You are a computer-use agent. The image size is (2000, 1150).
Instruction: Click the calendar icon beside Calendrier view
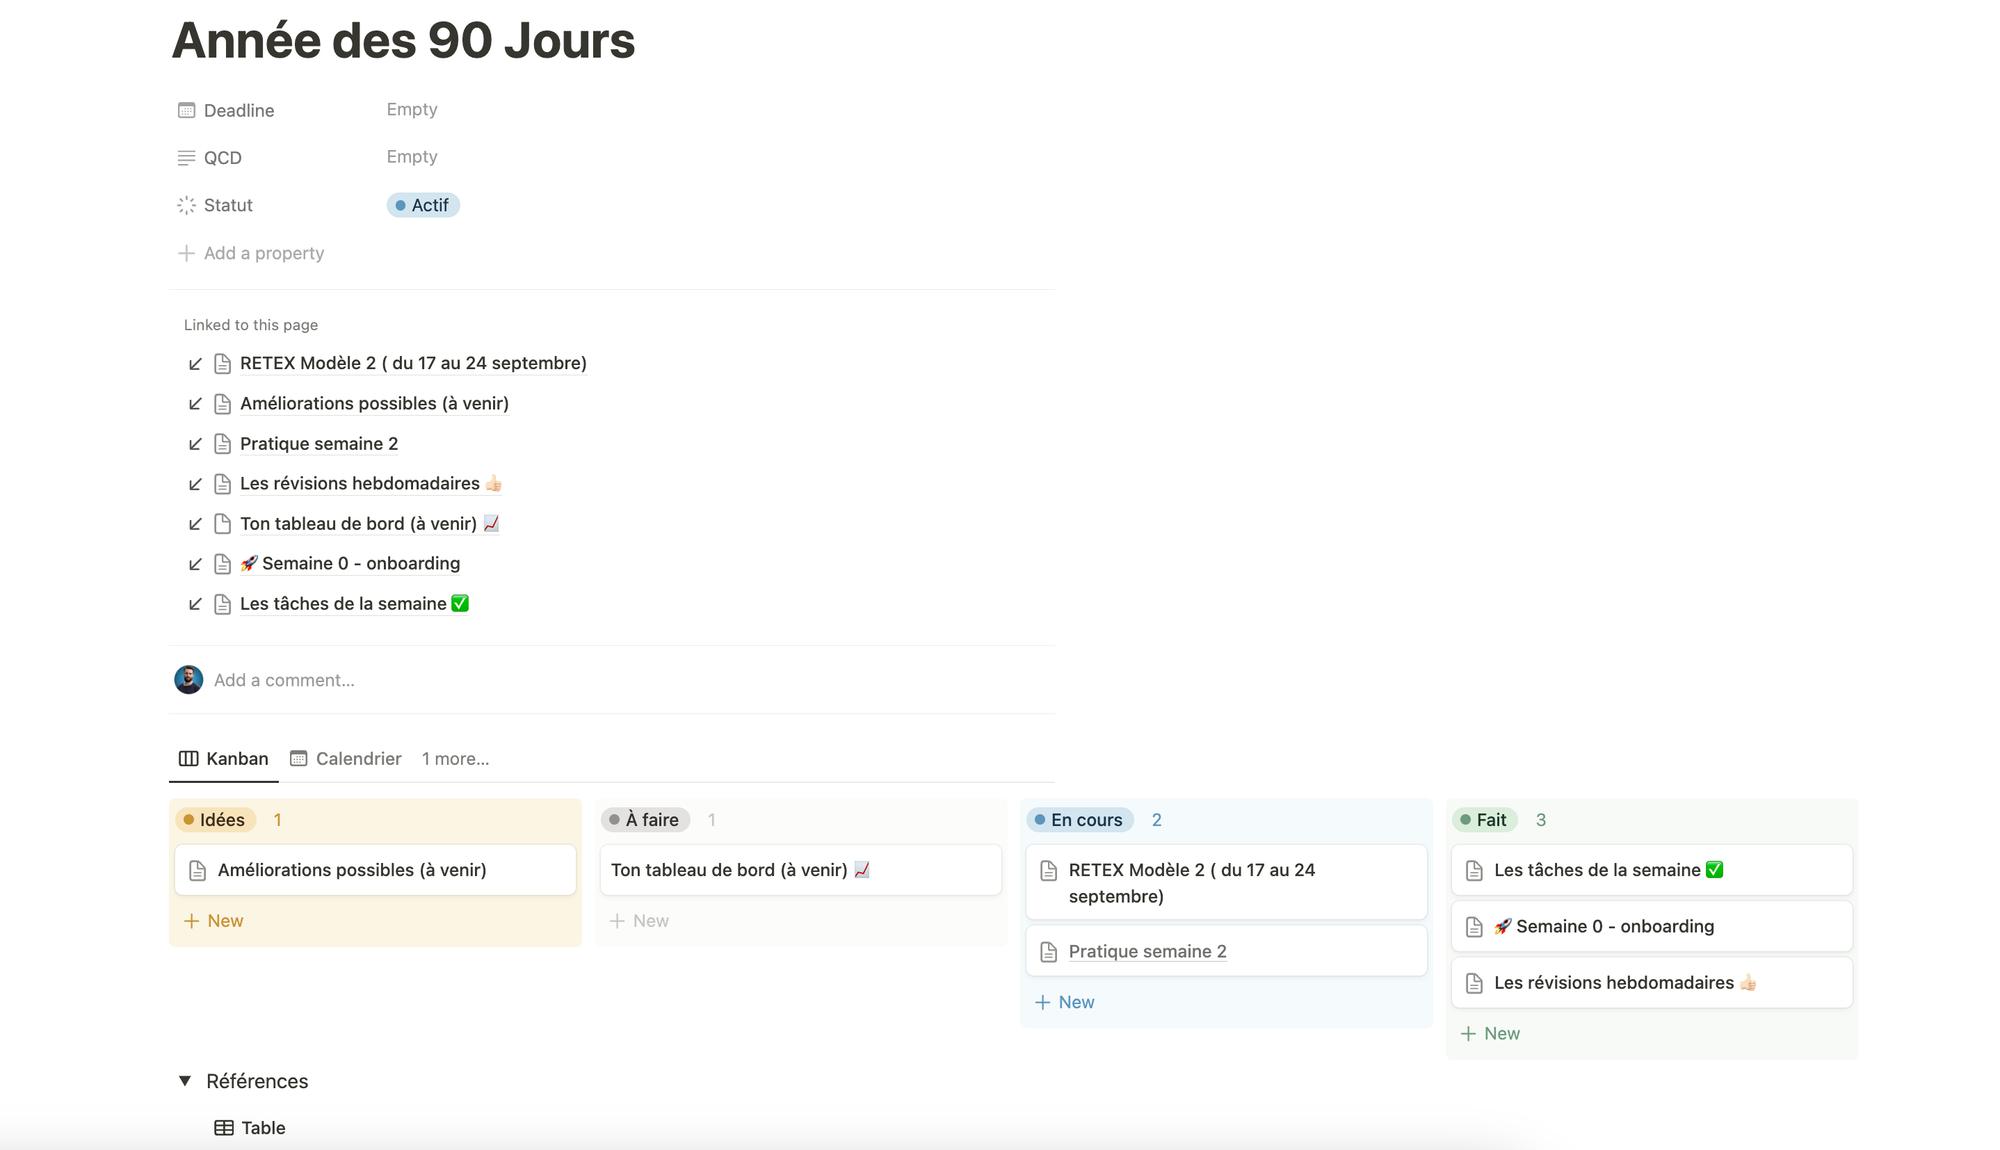(298, 758)
